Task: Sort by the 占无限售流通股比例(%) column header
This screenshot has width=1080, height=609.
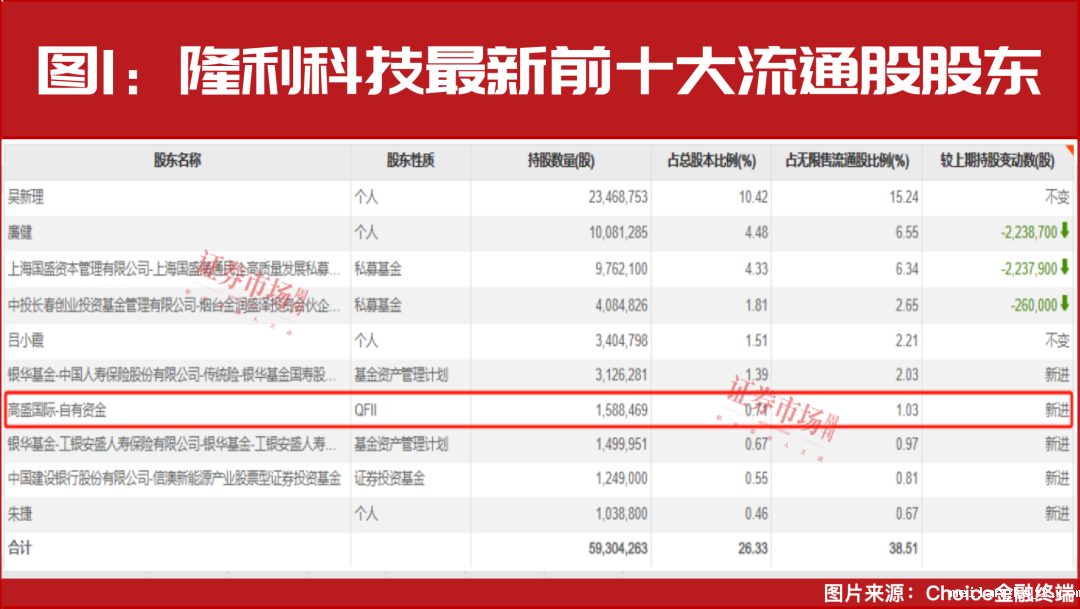Action: [x=847, y=161]
